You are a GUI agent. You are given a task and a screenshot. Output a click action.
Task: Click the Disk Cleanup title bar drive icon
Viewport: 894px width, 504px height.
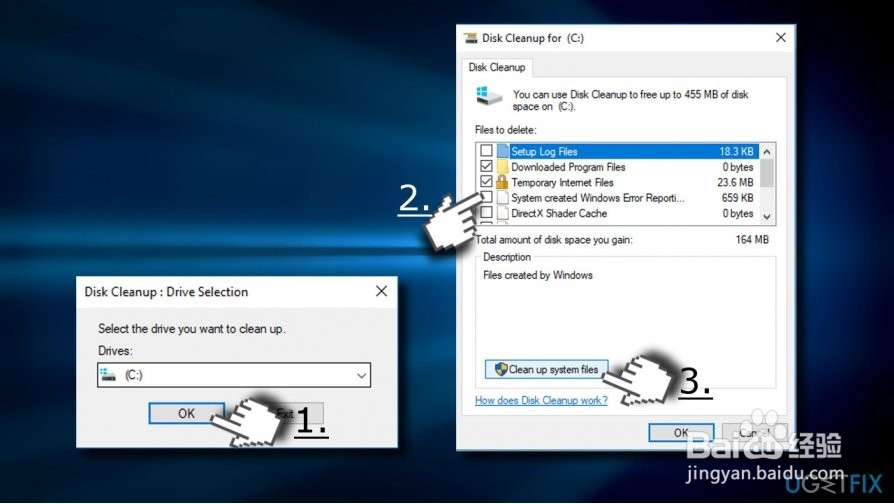click(x=470, y=38)
